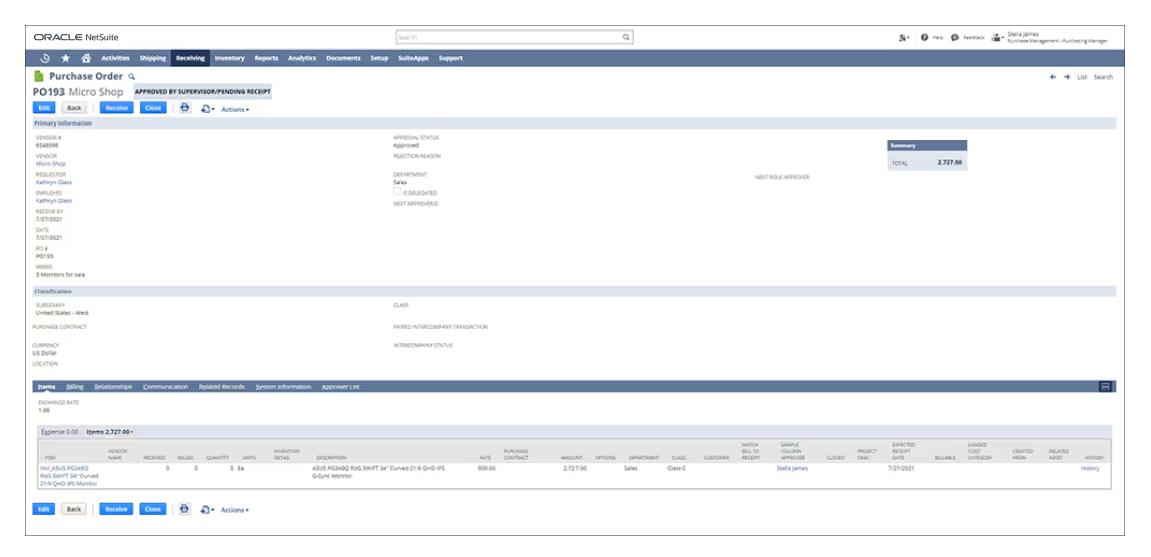
Task: Click inside the global Search field
Action: point(514,37)
